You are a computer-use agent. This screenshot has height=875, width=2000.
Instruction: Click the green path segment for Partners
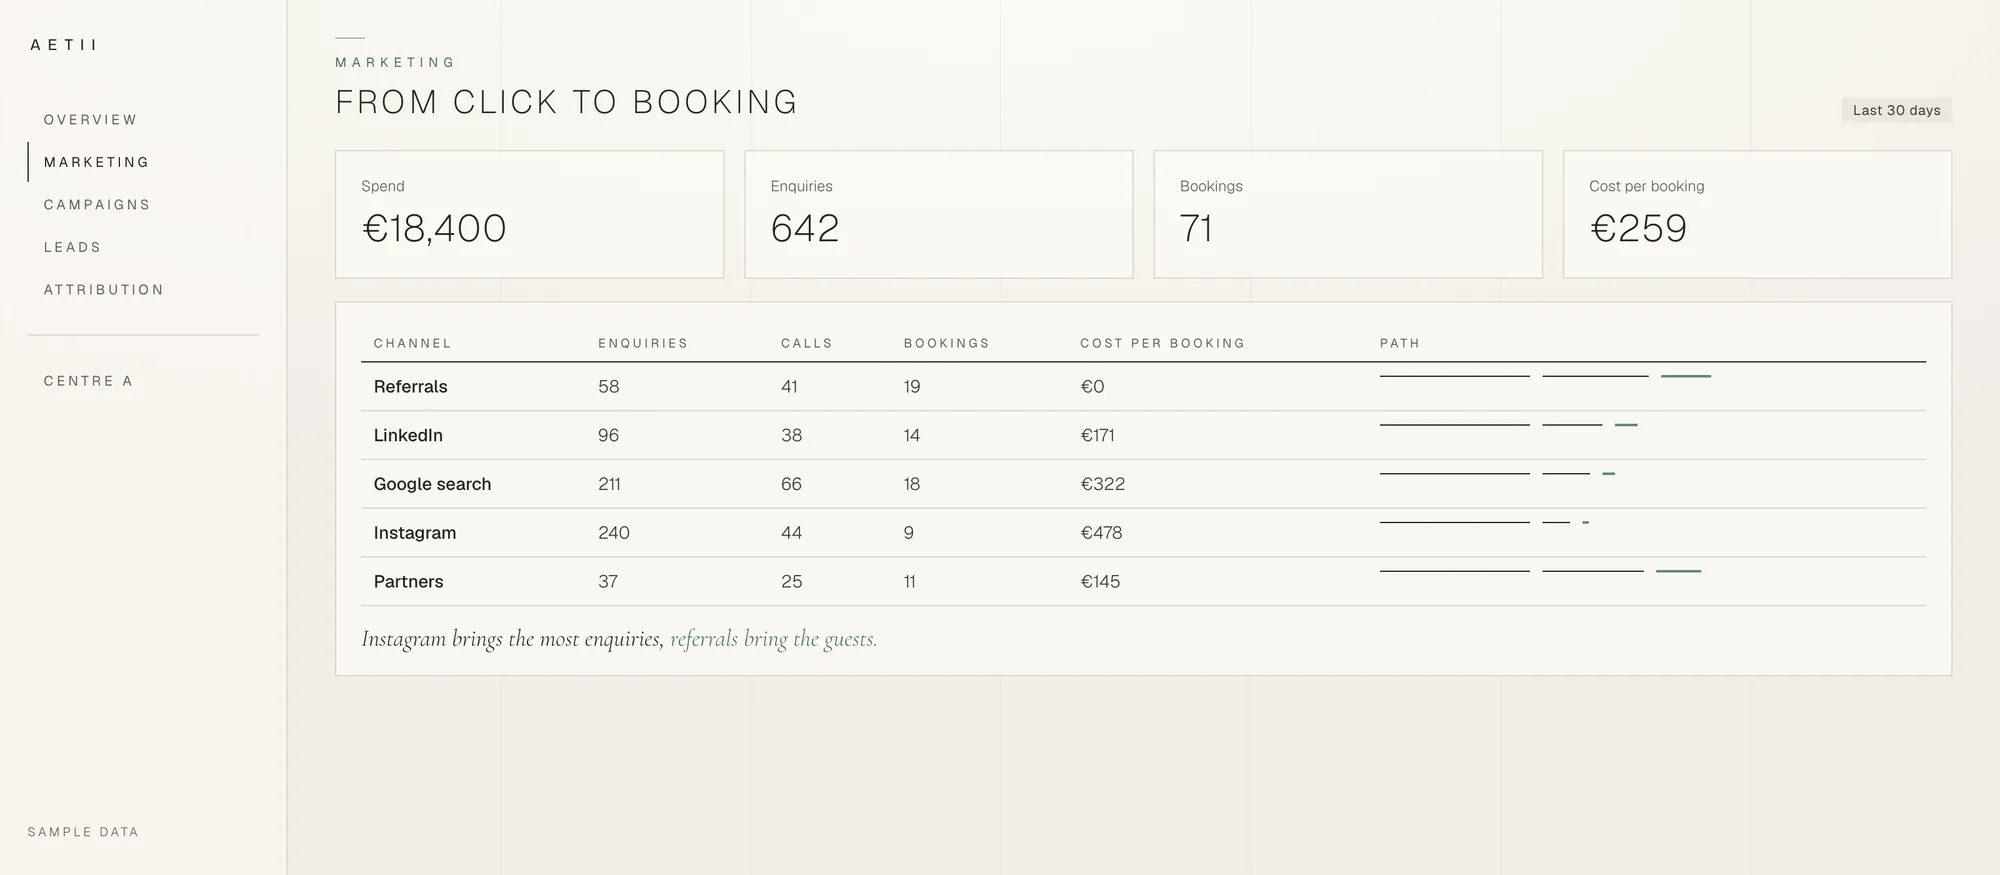(x=1678, y=571)
